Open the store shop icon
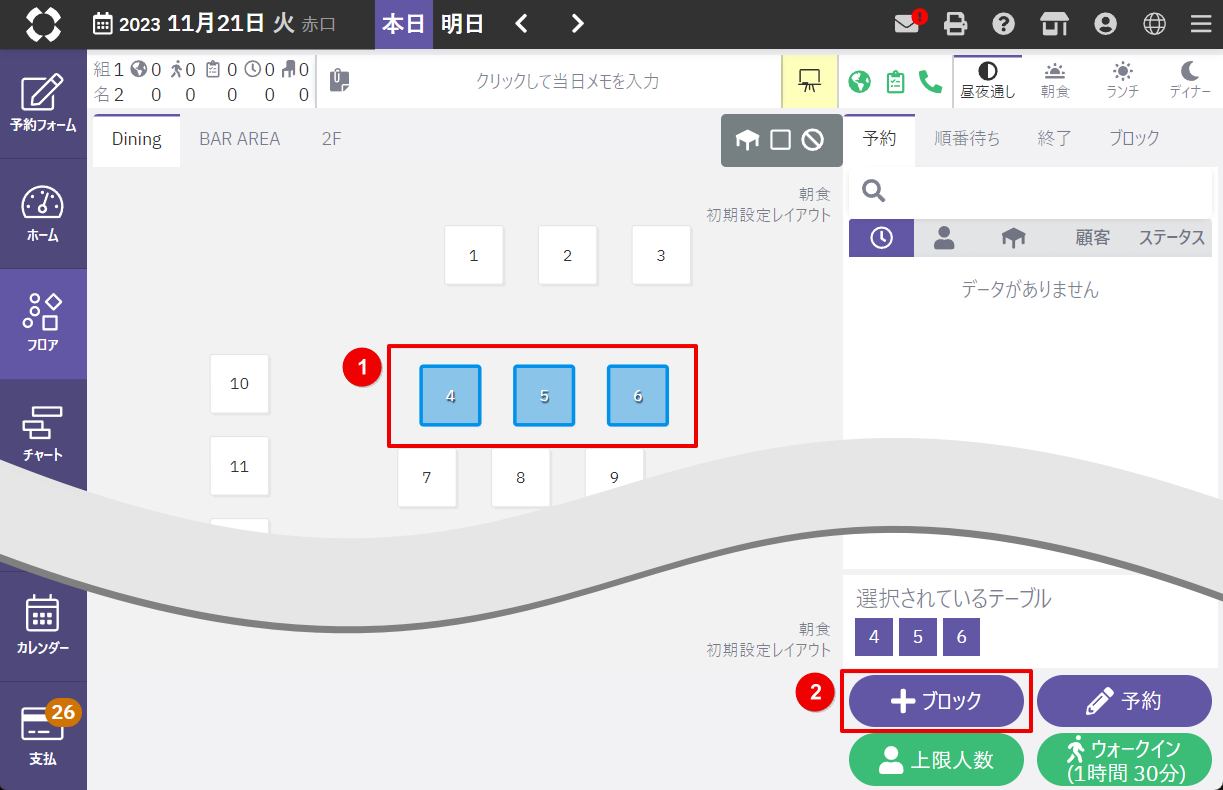The width and height of the screenshot is (1223, 790). tap(1054, 24)
